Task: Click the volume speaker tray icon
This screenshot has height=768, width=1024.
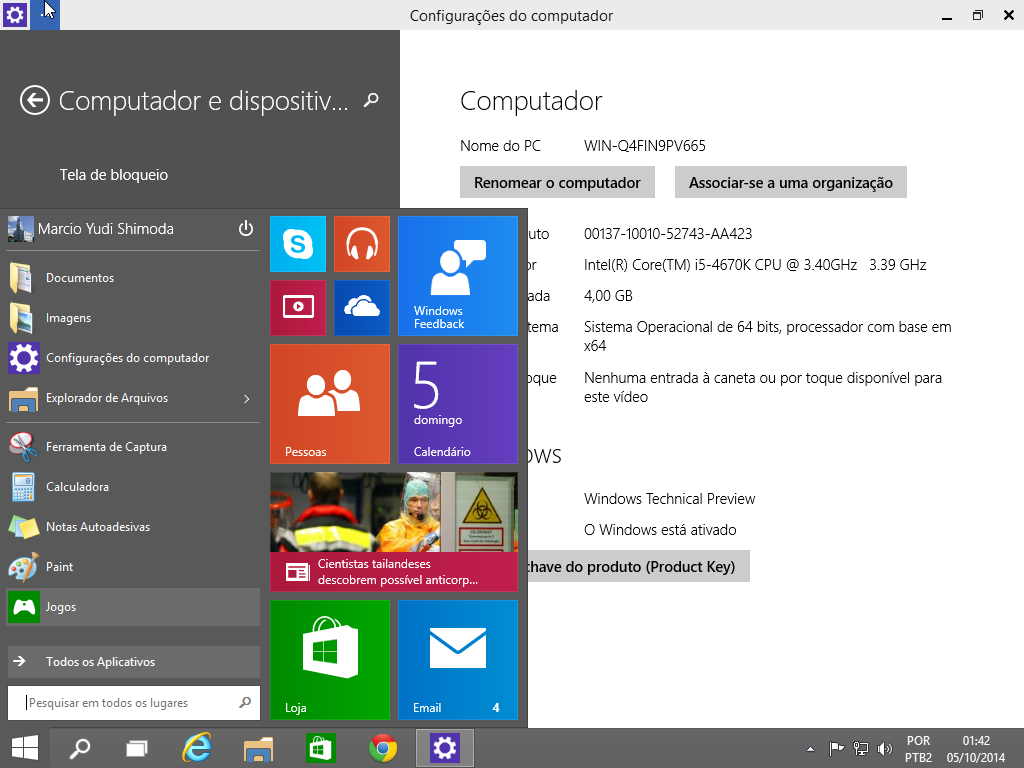Action: pyautogui.click(x=885, y=749)
